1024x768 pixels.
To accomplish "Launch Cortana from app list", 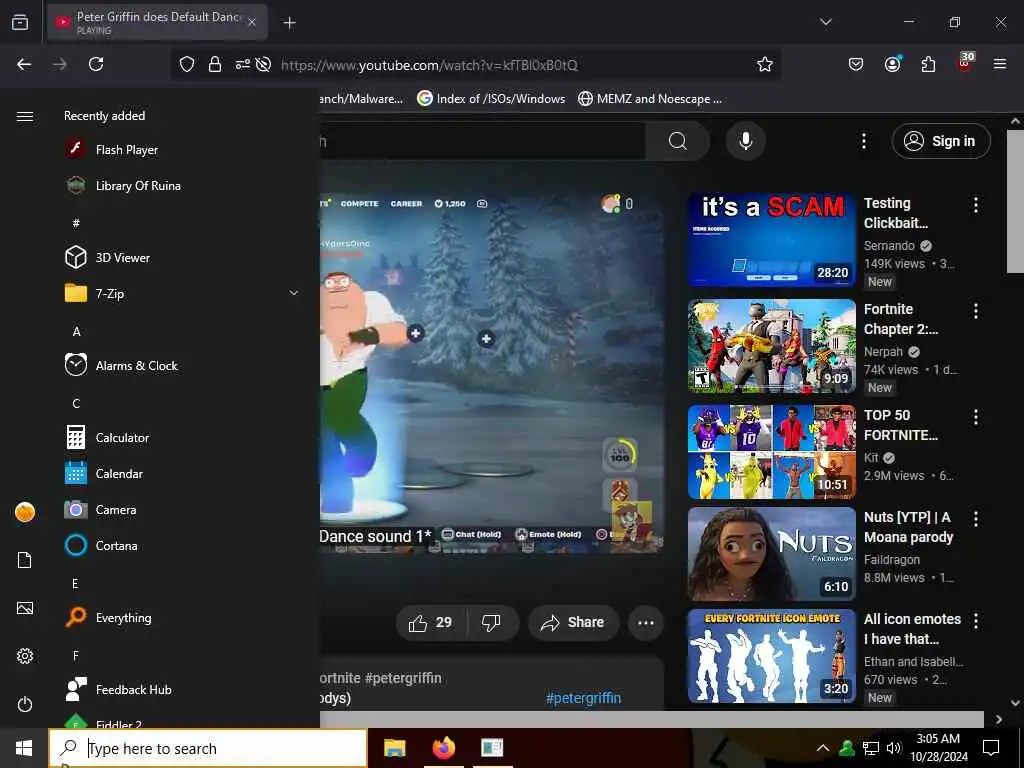I will tap(116, 545).
